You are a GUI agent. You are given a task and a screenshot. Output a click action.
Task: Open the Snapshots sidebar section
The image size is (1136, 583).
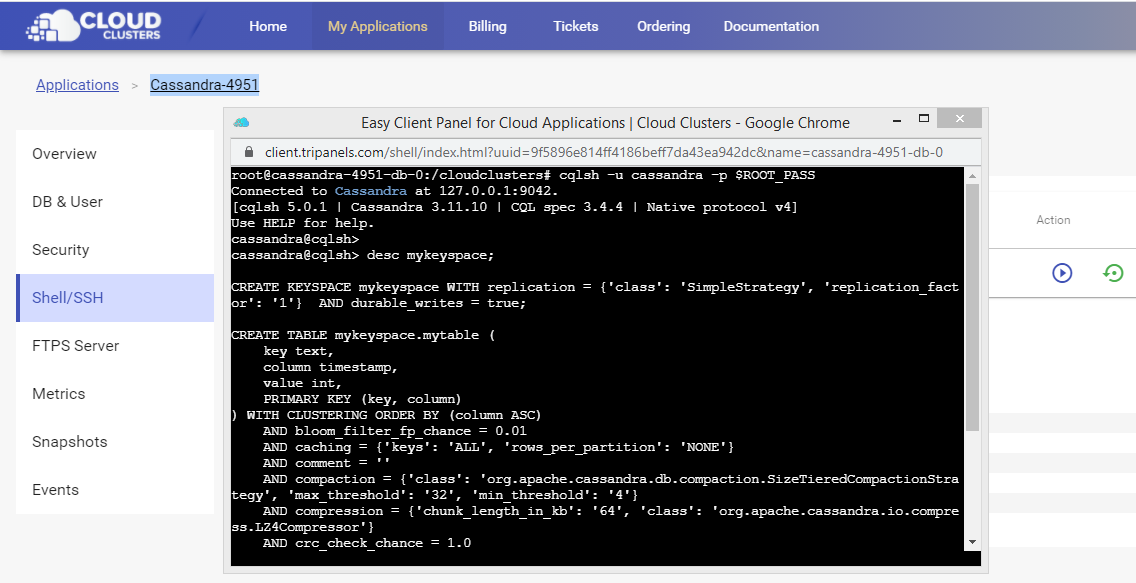(115, 442)
